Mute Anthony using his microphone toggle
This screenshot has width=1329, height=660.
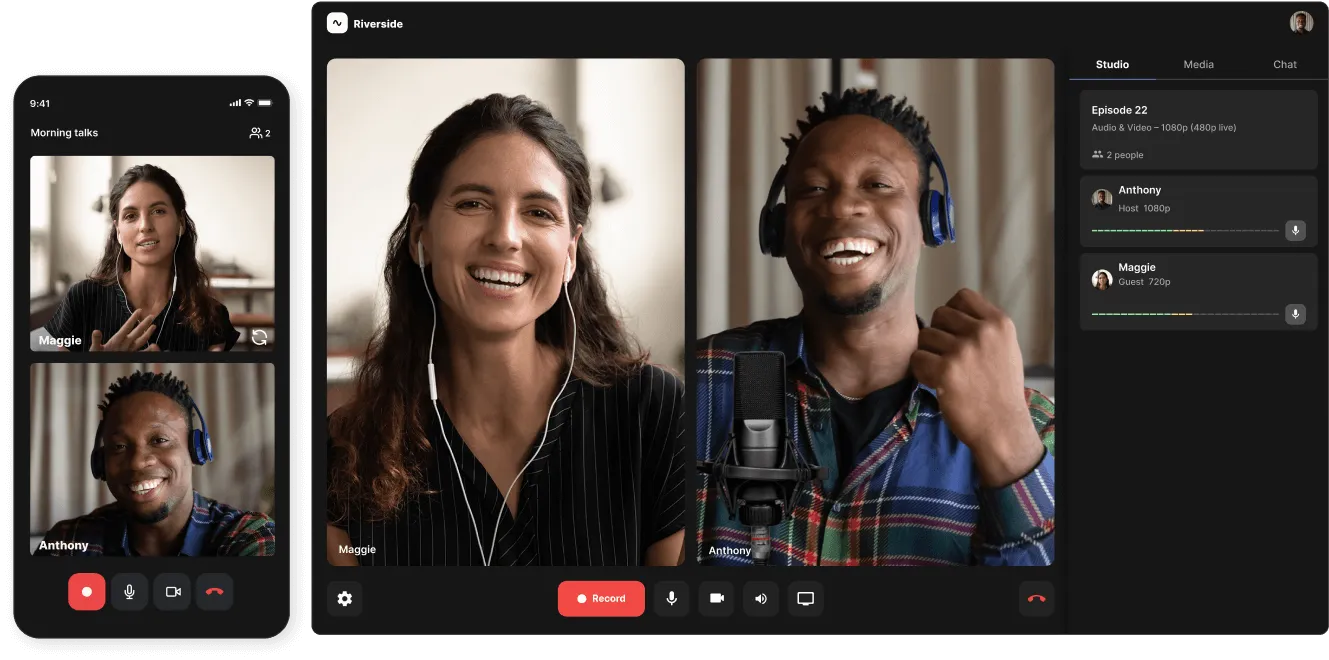coord(1295,230)
